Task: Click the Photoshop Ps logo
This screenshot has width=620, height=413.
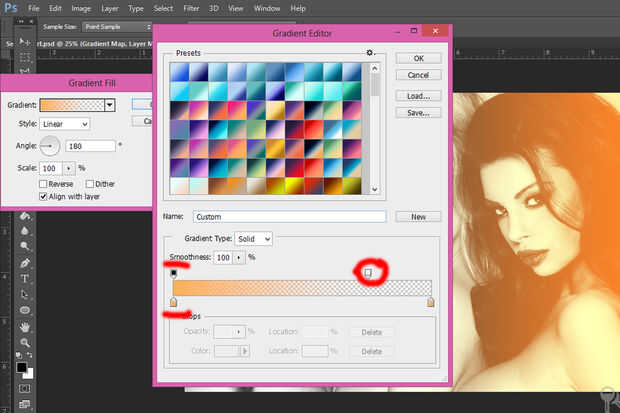Action: [11, 8]
